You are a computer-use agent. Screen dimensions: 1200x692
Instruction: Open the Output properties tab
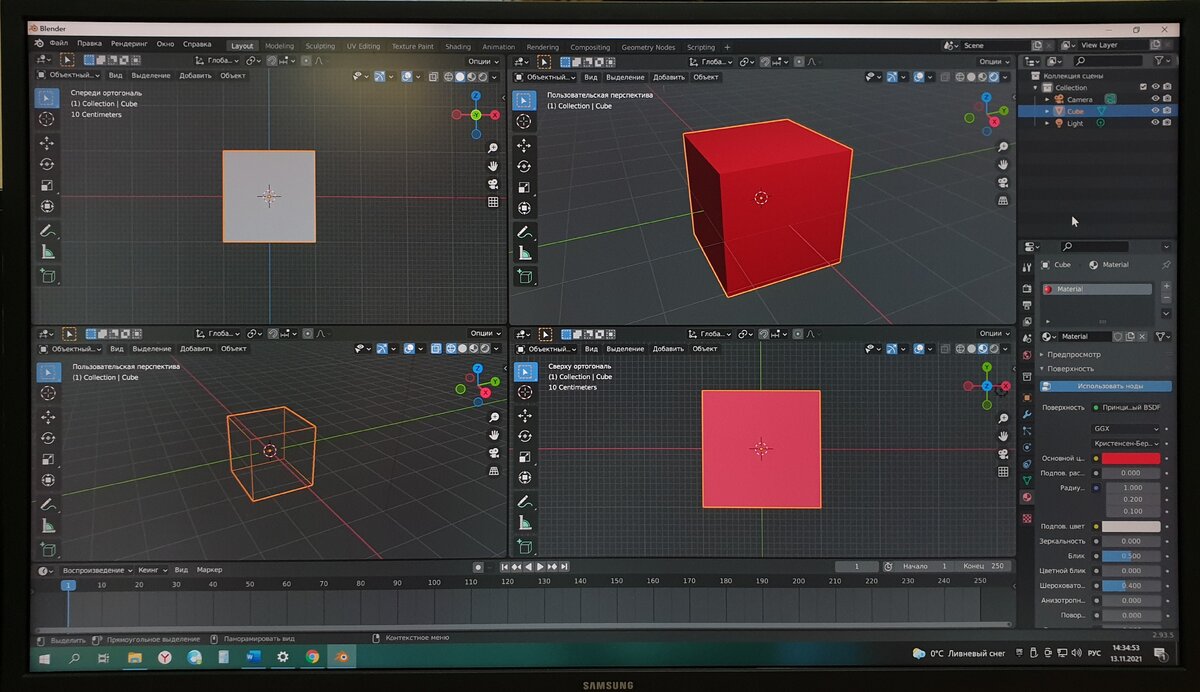click(1026, 305)
